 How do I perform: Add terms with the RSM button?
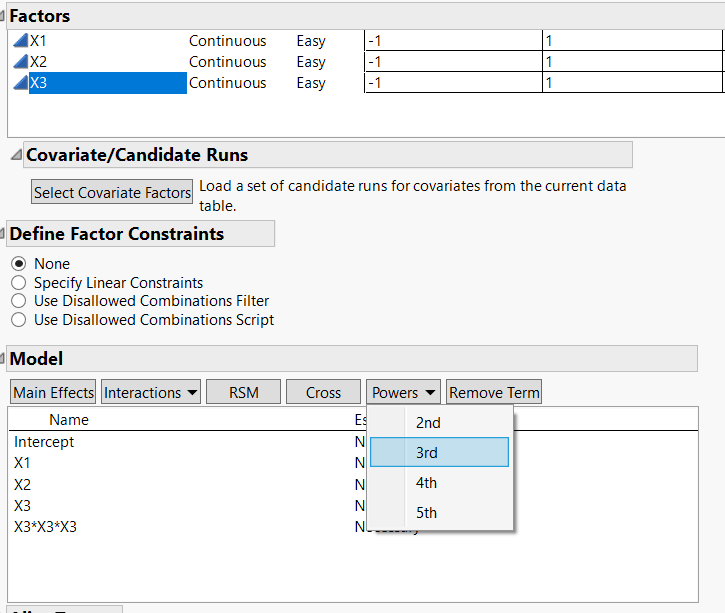pos(243,393)
